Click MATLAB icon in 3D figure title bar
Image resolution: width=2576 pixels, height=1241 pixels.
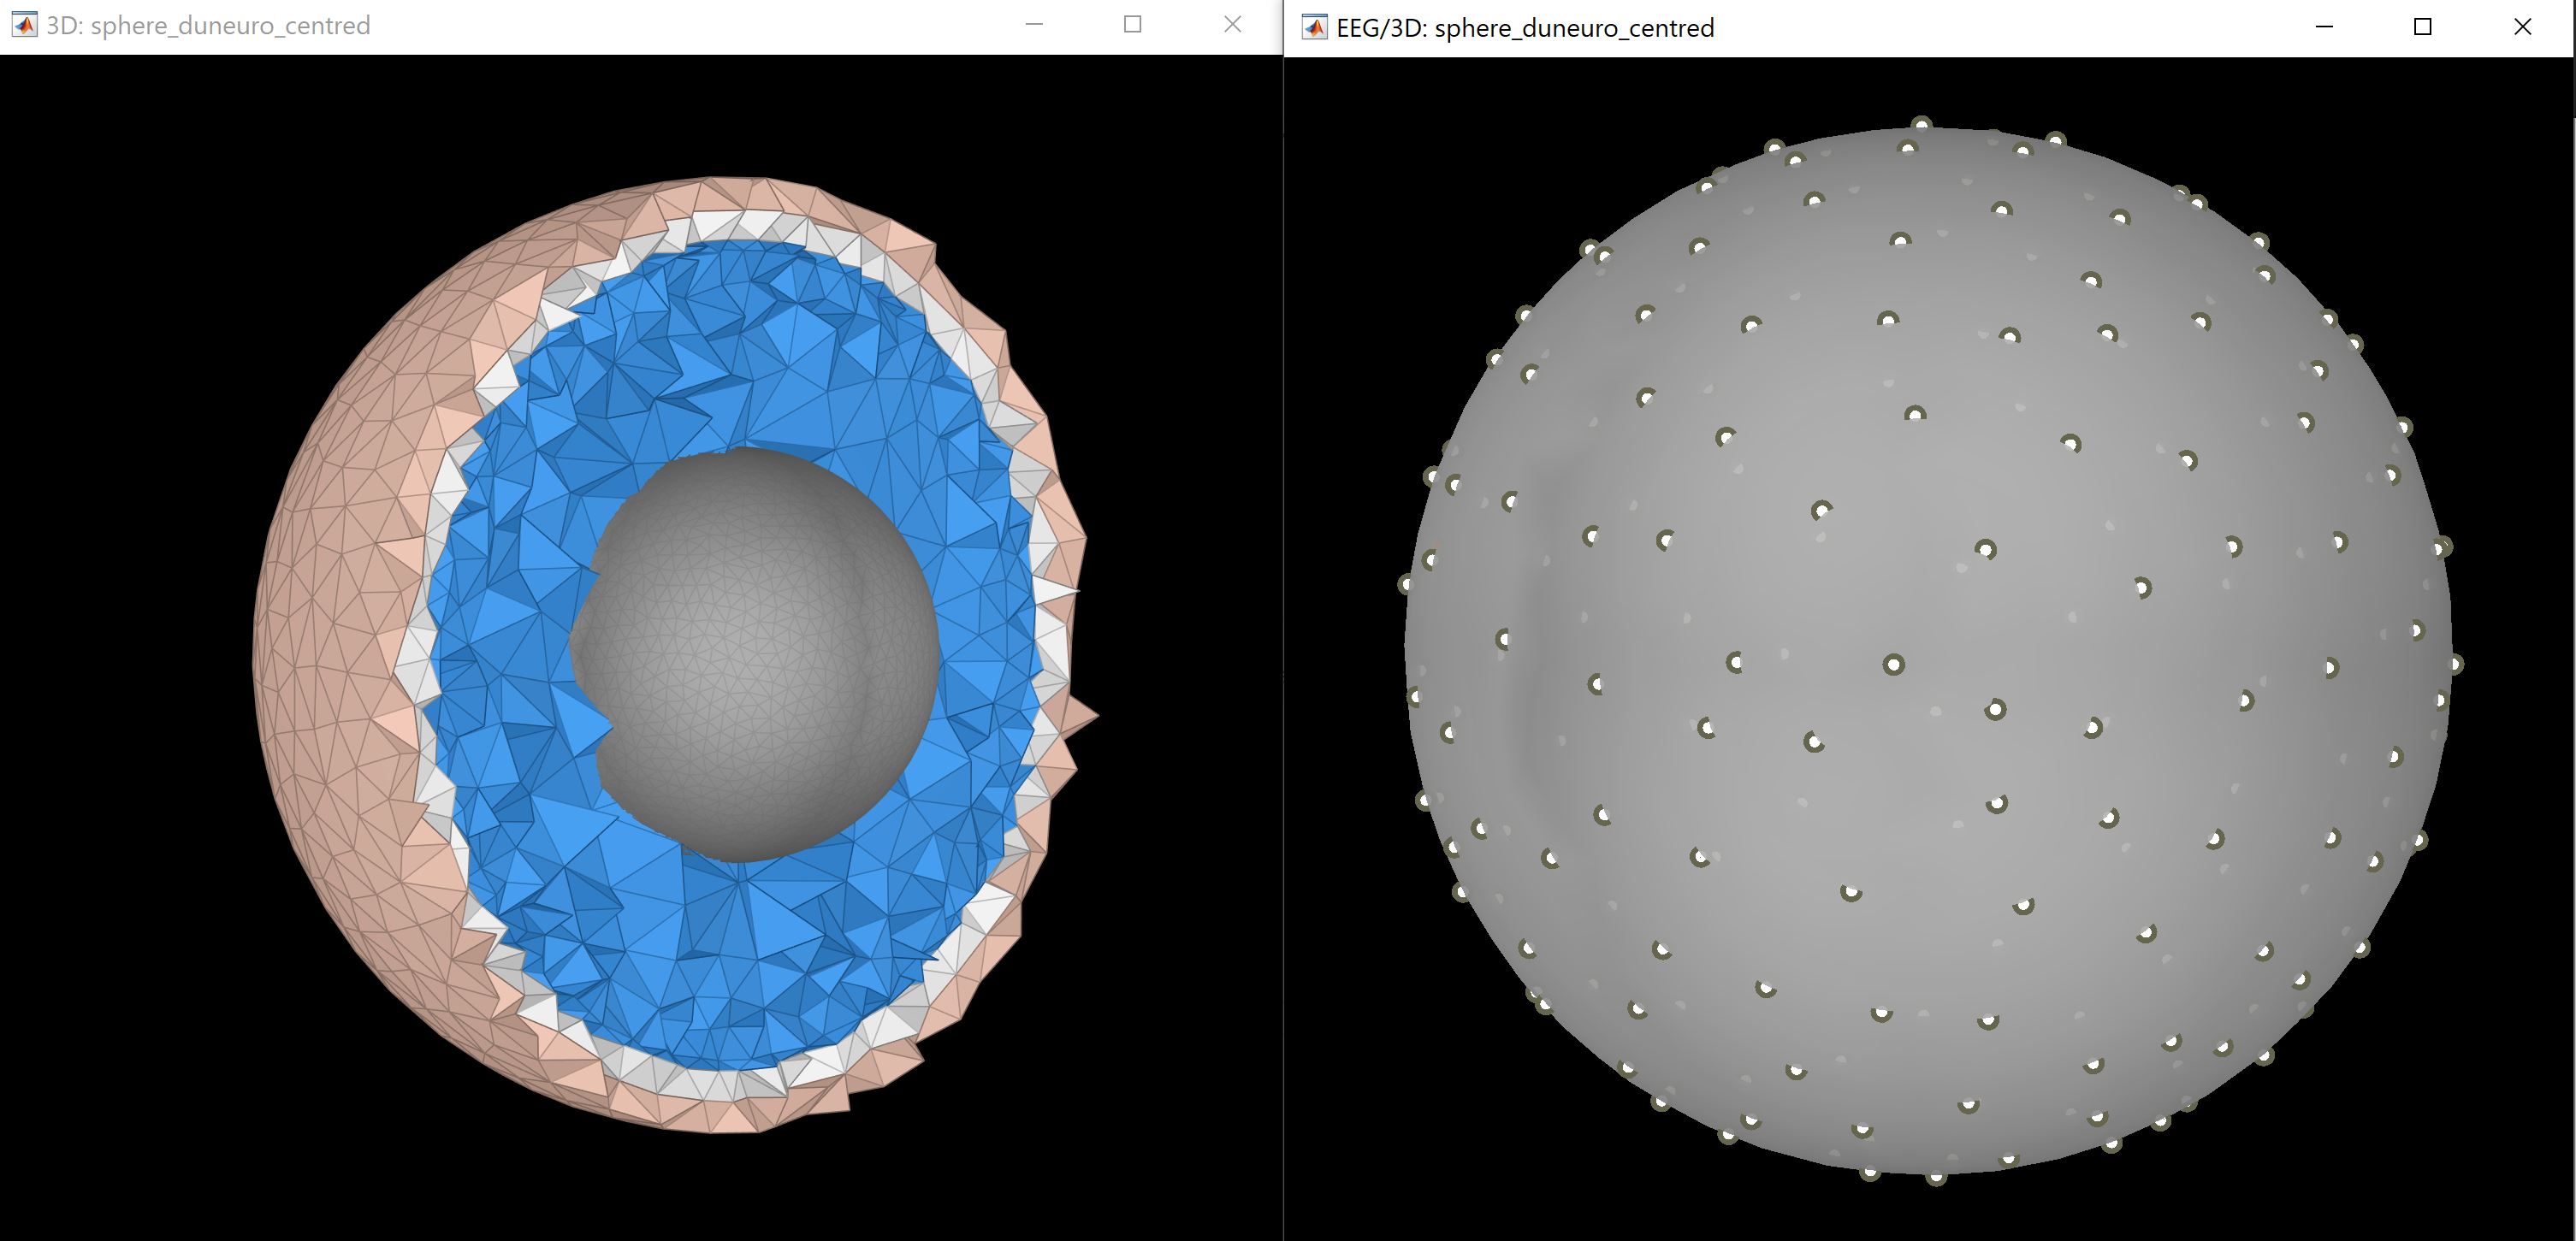coord(24,25)
